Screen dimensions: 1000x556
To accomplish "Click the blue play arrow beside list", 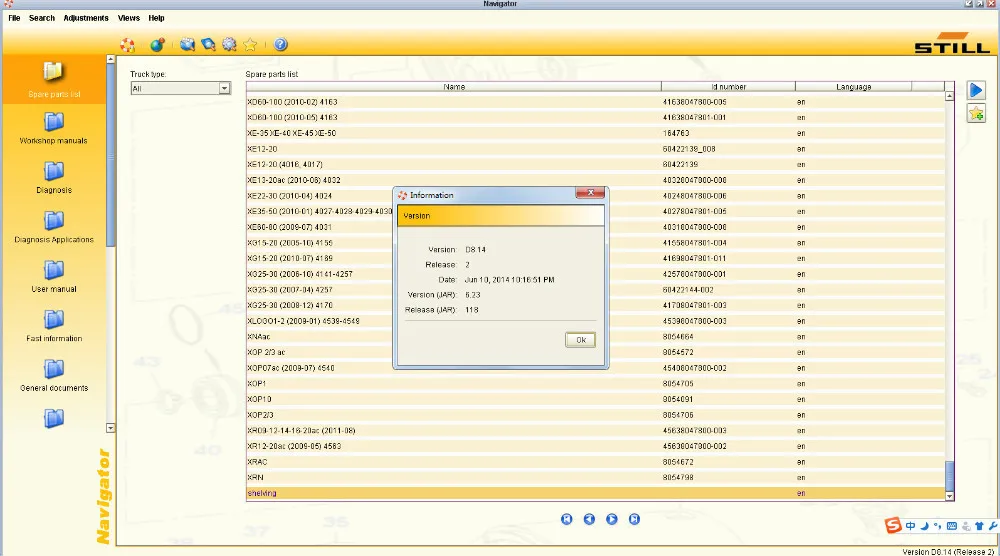I will pos(976,90).
